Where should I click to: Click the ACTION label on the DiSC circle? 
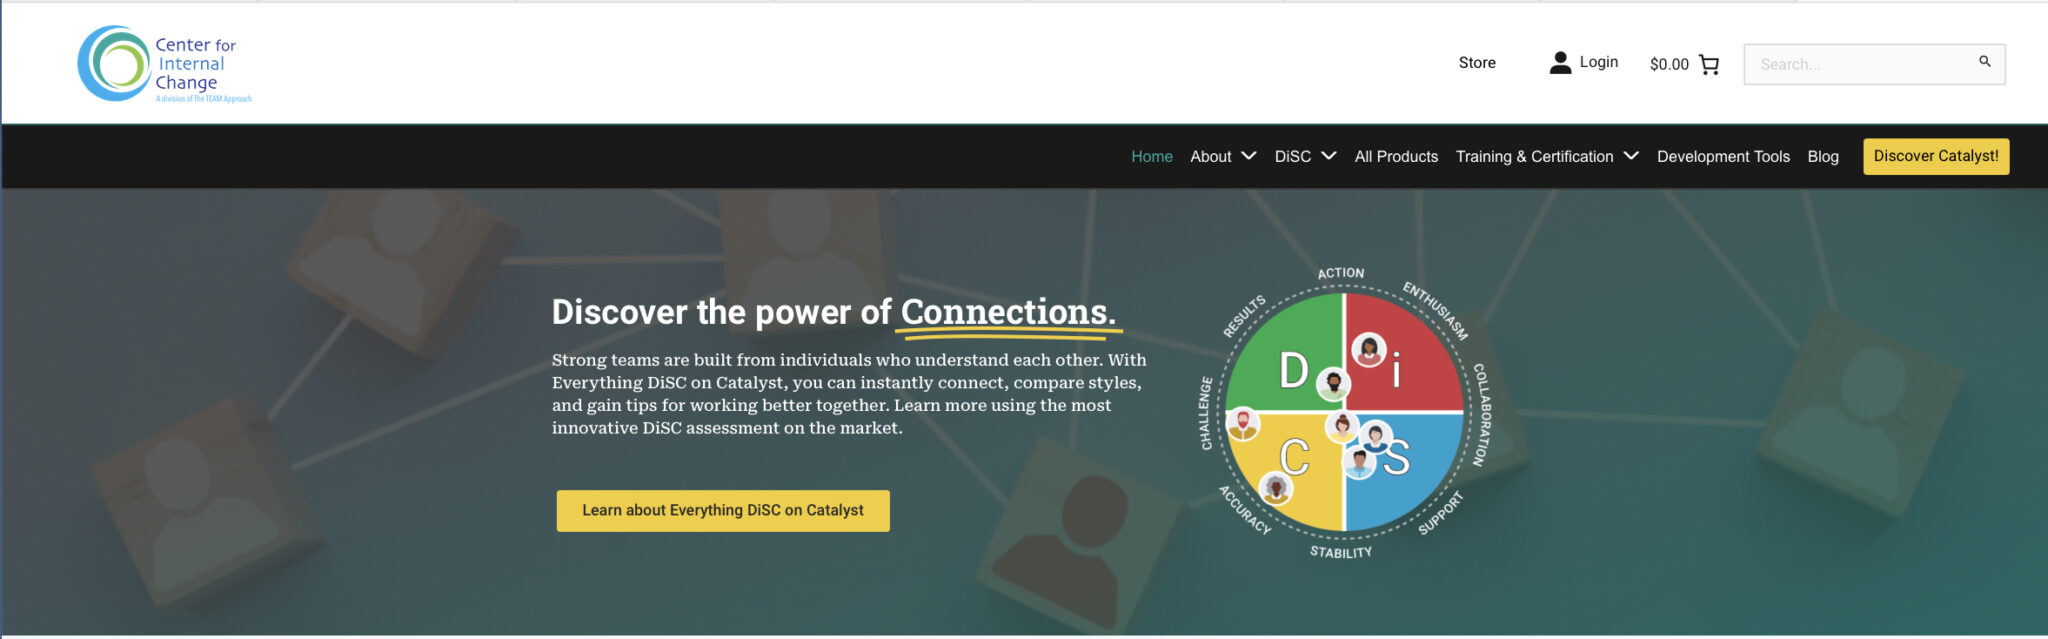coord(1341,273)
